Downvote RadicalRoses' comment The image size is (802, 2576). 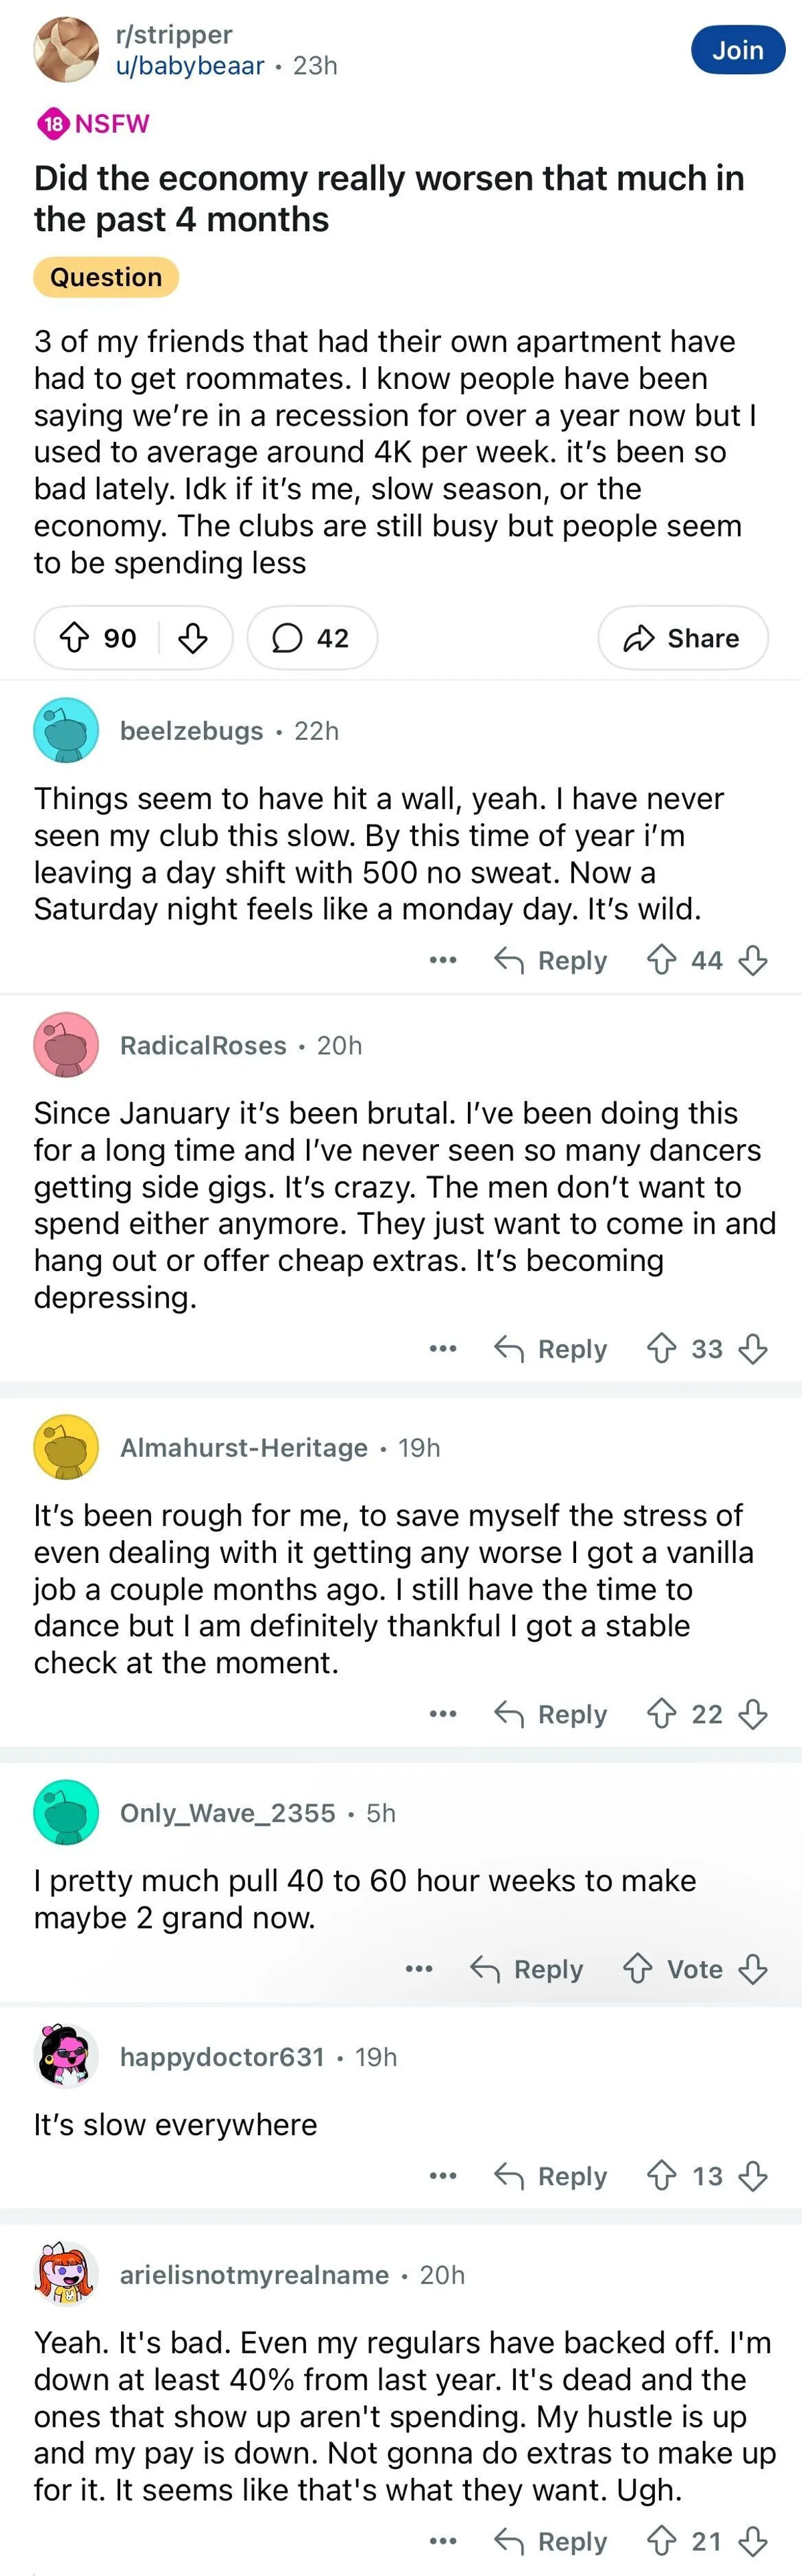753,1349
